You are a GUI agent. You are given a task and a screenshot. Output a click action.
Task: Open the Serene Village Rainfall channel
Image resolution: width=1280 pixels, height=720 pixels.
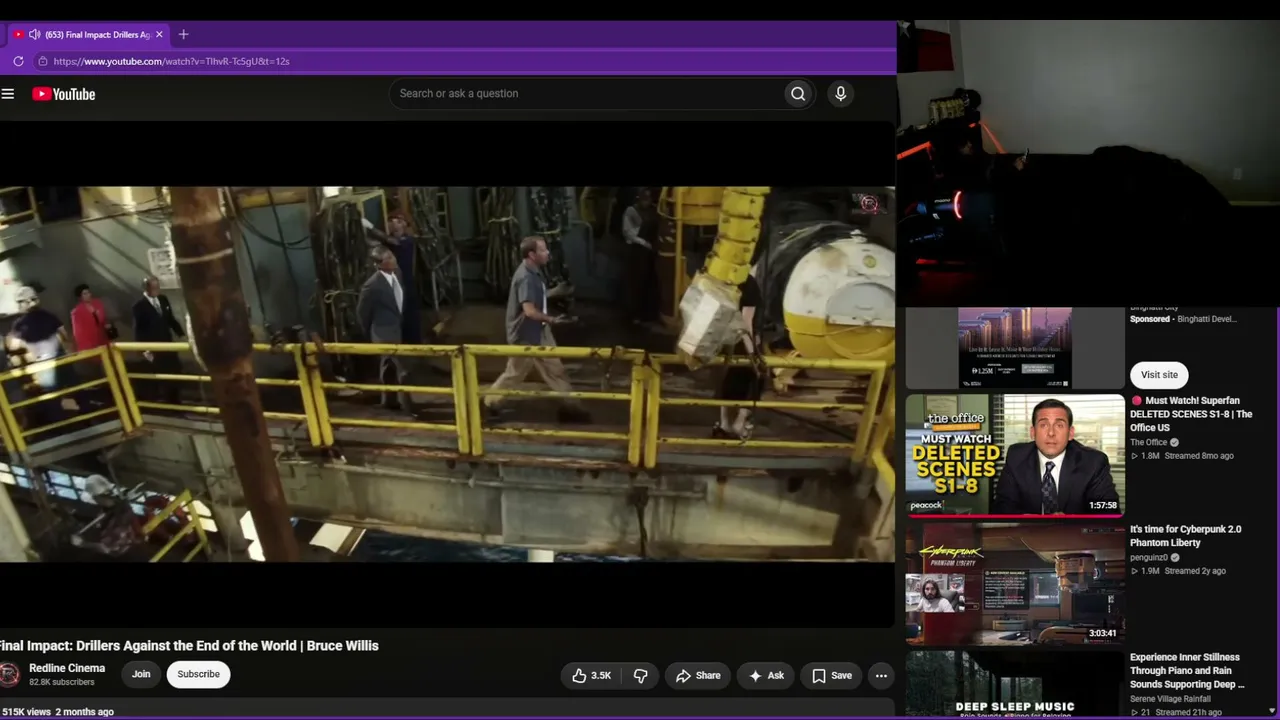click(1170, 699)
